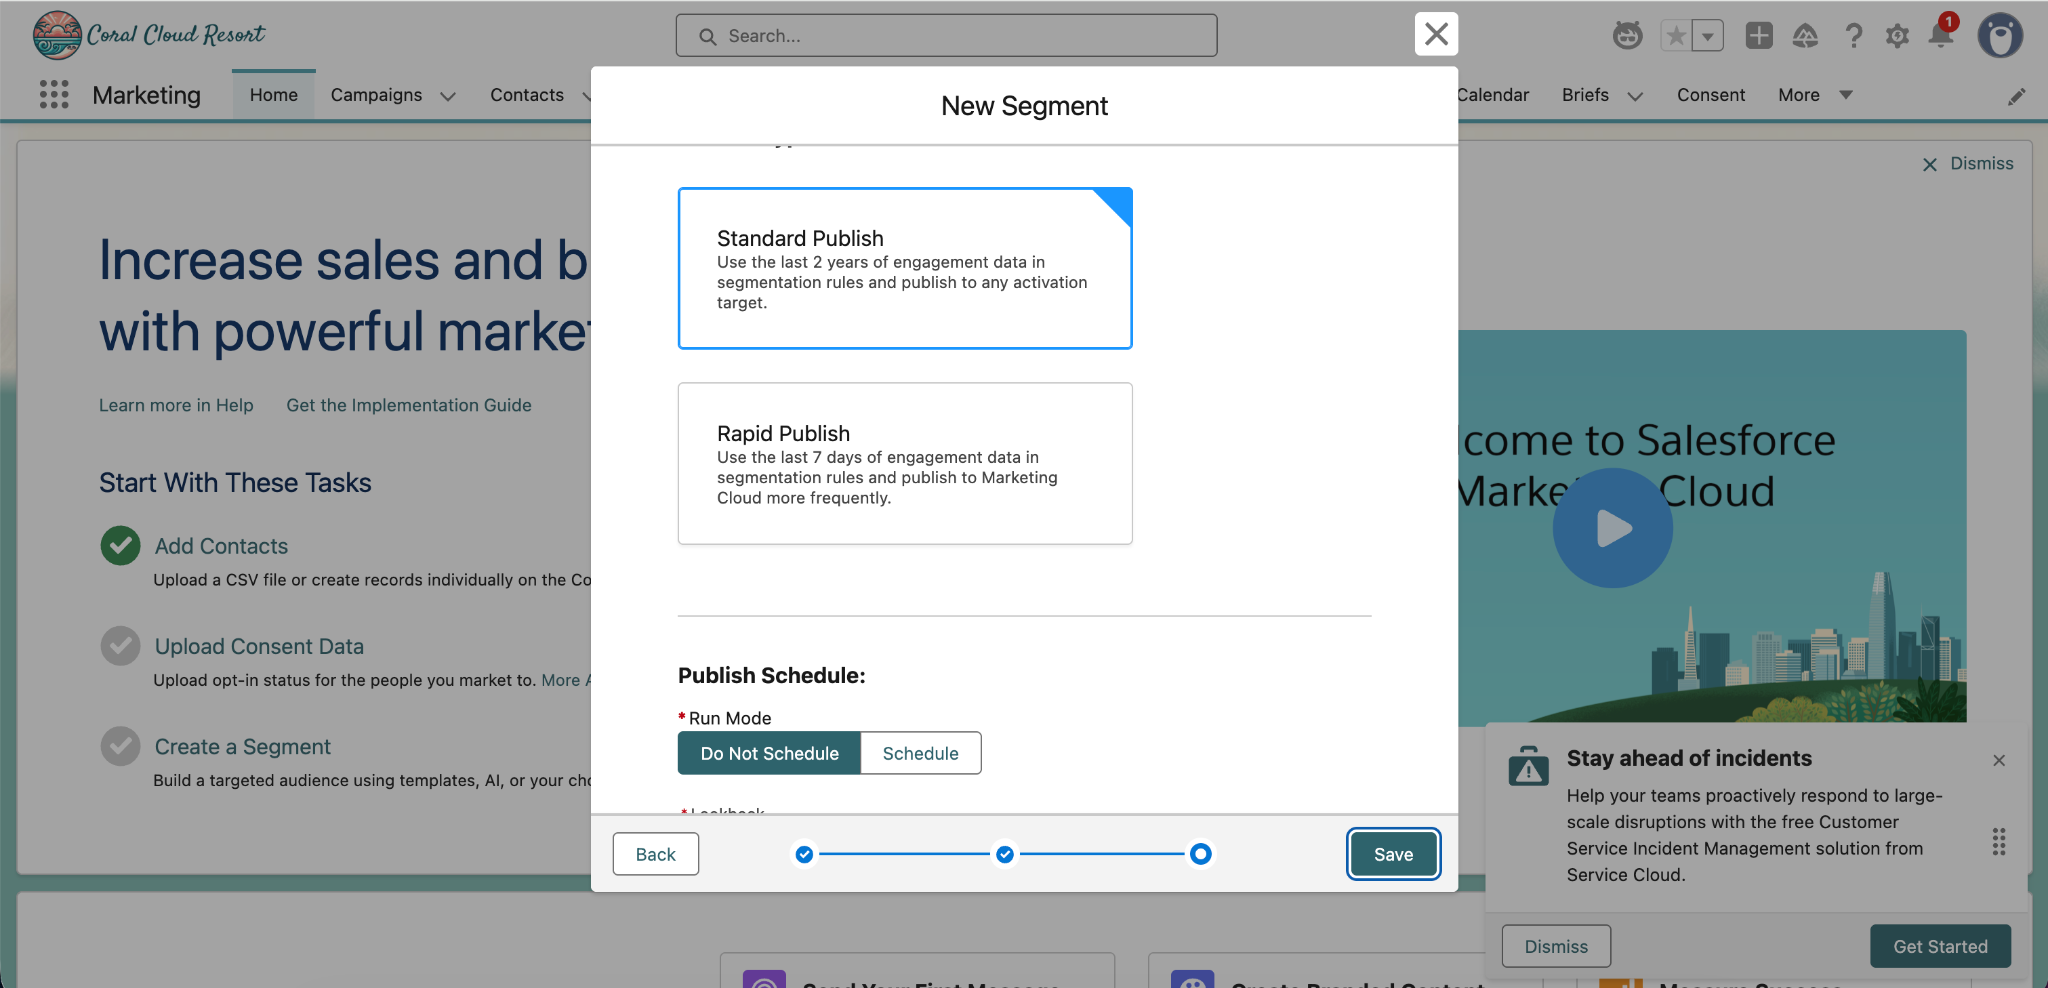
Task: Click the Upload Consent Data checkmark icon
Action: (x=120, y=646)
